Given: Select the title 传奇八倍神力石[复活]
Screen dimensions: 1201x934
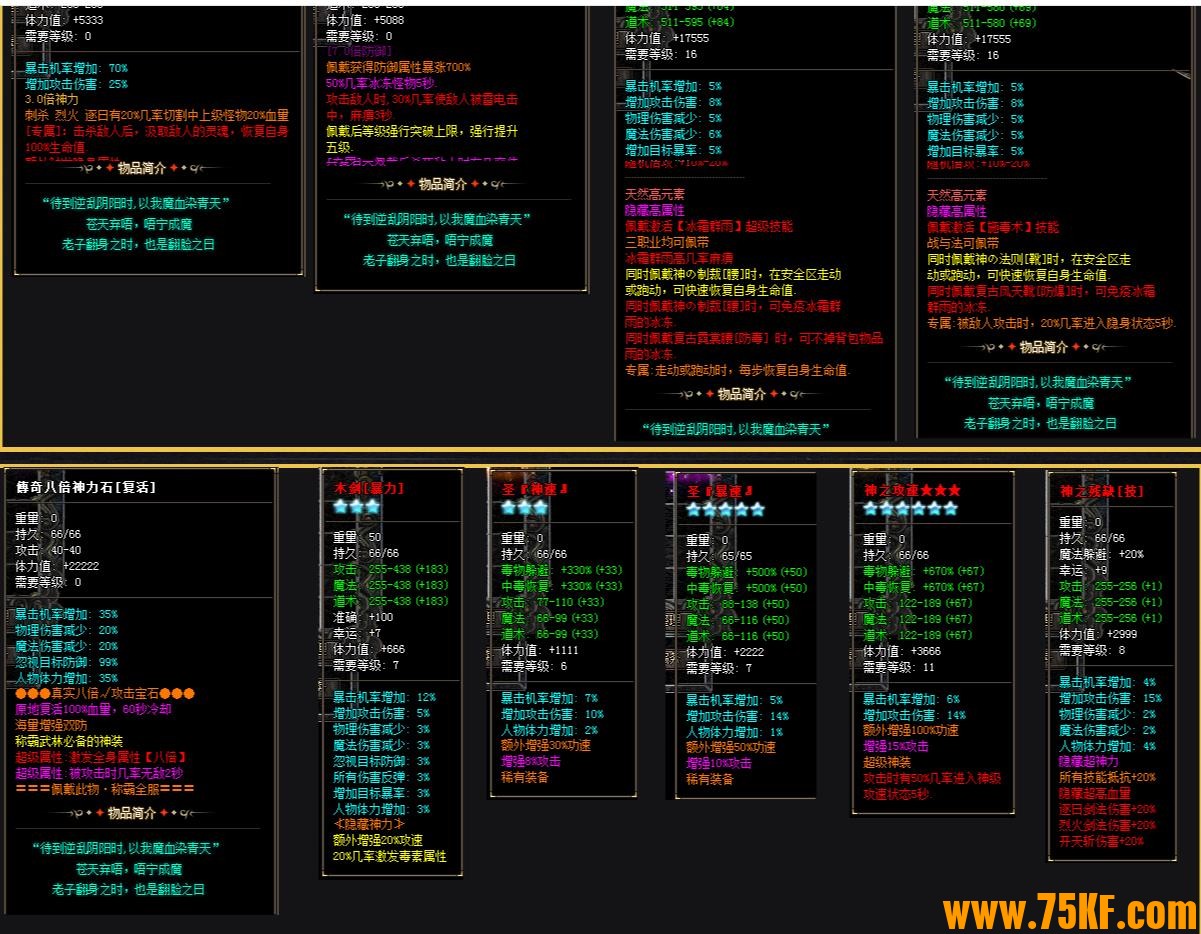Looking at the screenshot, I should pos(85,487).
